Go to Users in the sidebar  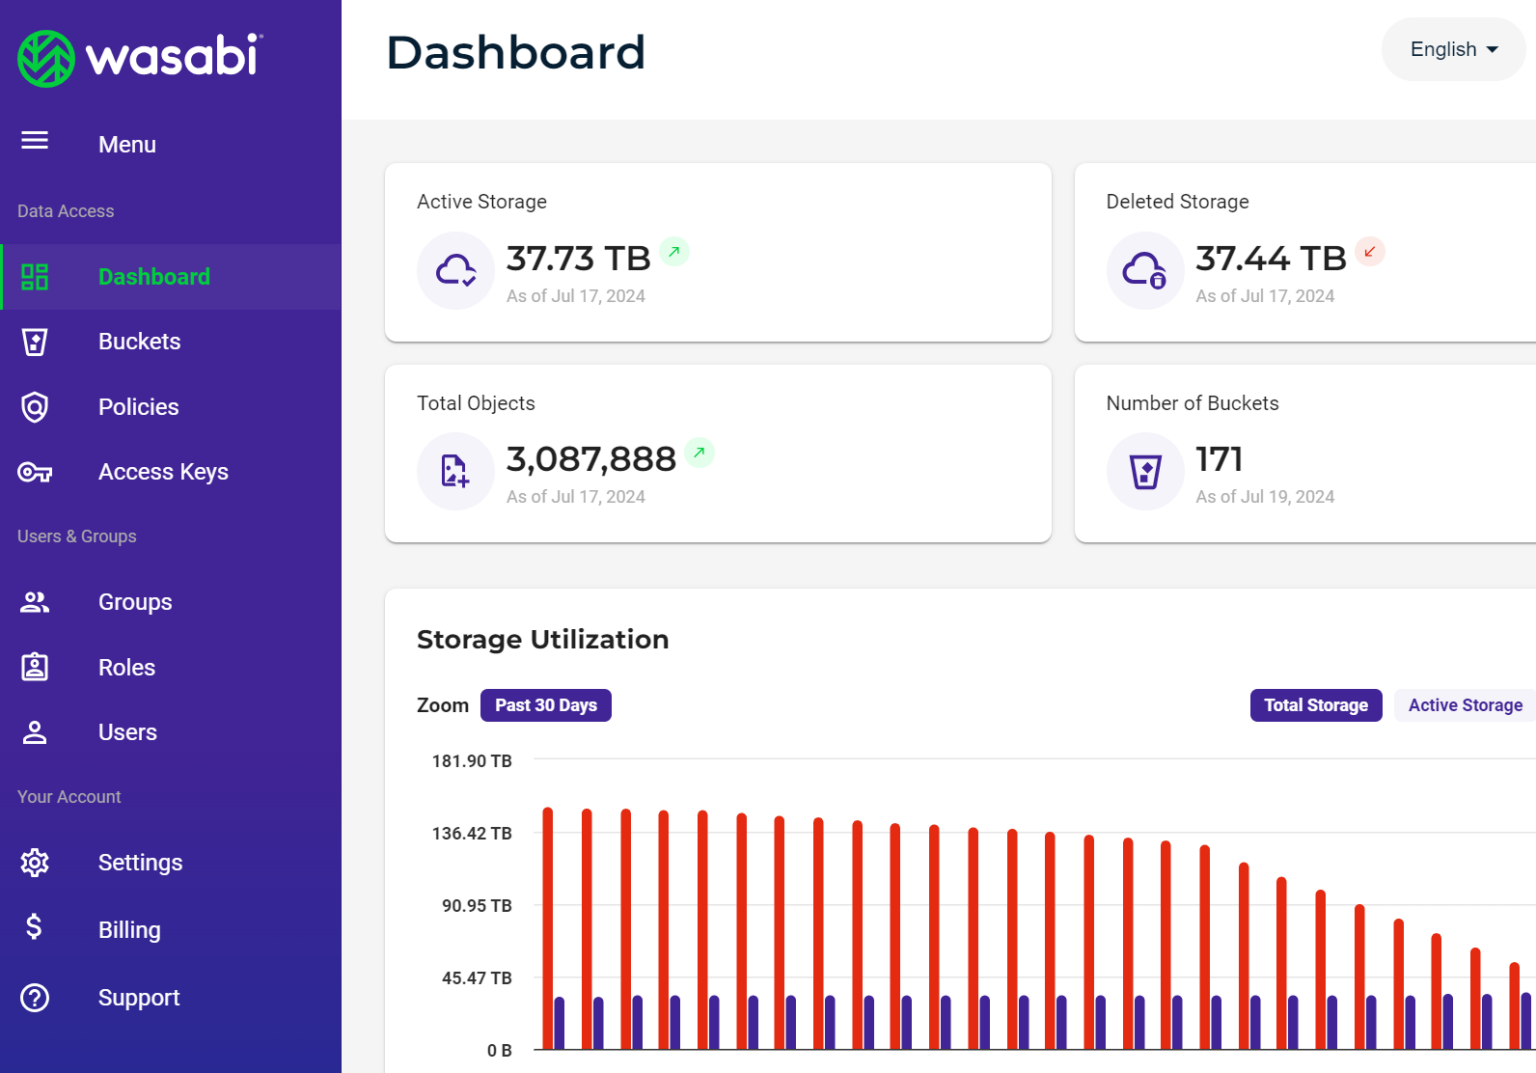coord(127,732)
